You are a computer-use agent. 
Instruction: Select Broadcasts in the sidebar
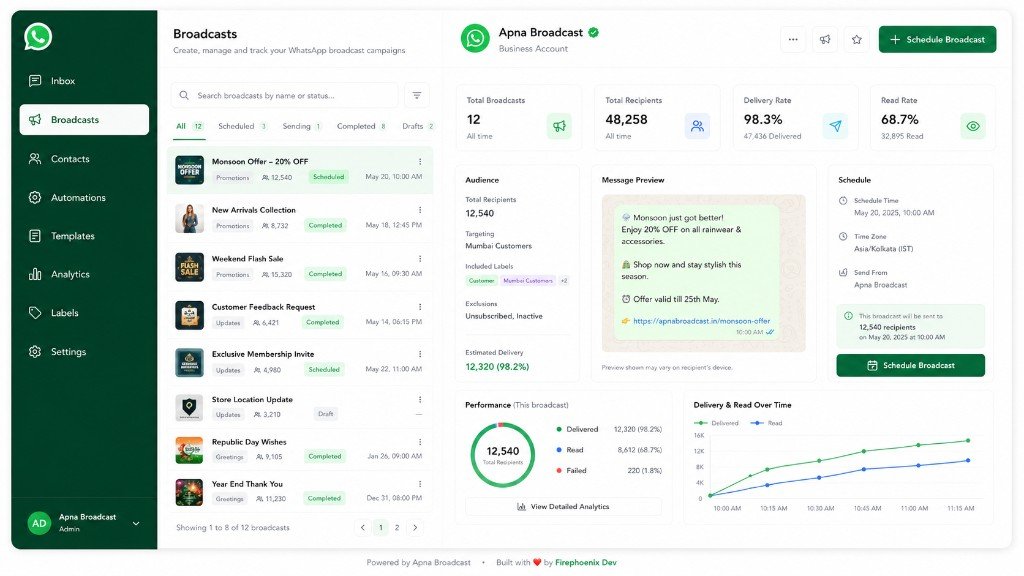coord(84,120)
